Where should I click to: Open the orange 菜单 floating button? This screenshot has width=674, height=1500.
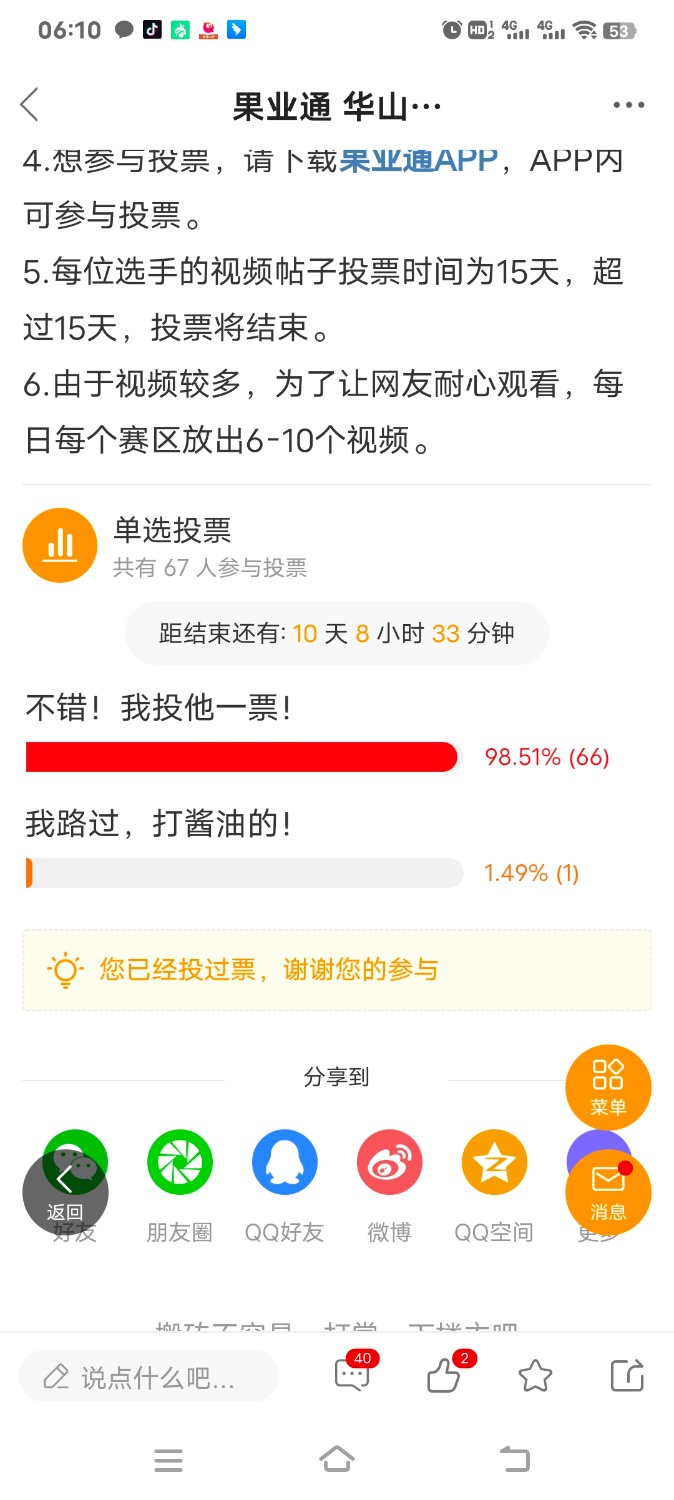(608, 1087)
